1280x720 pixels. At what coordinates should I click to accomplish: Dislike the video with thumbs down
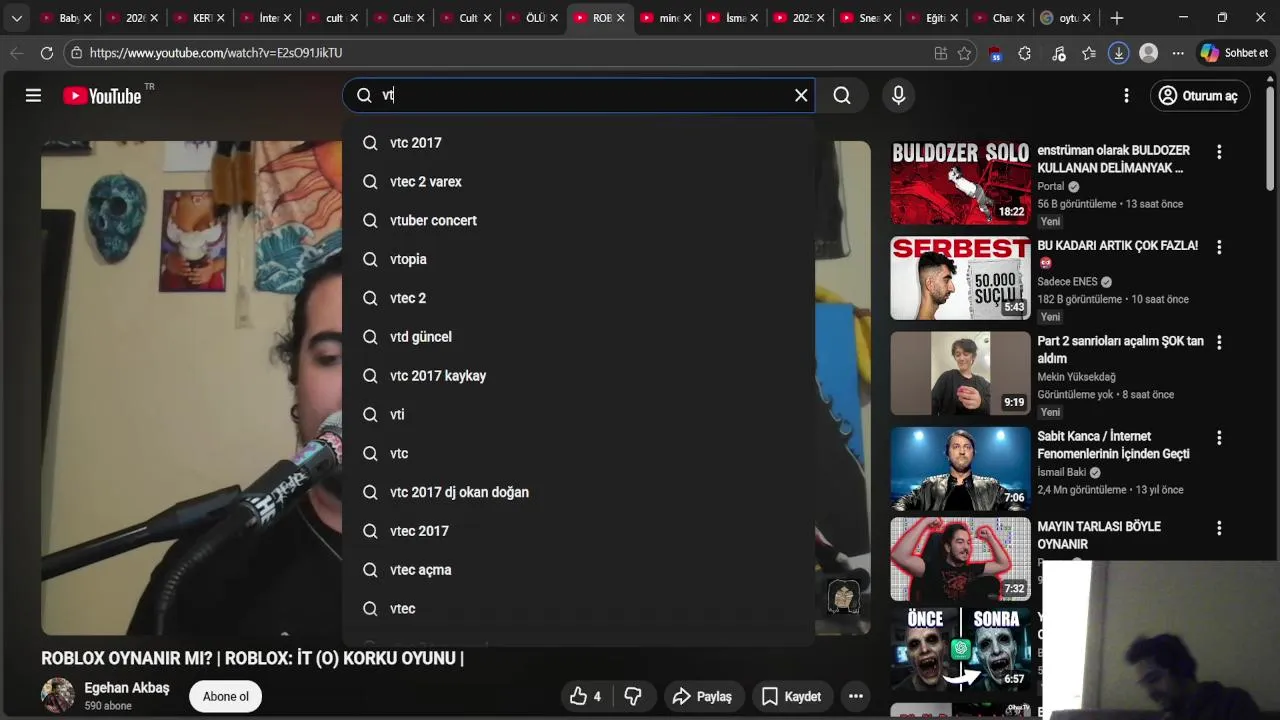[x=633, y=696]
